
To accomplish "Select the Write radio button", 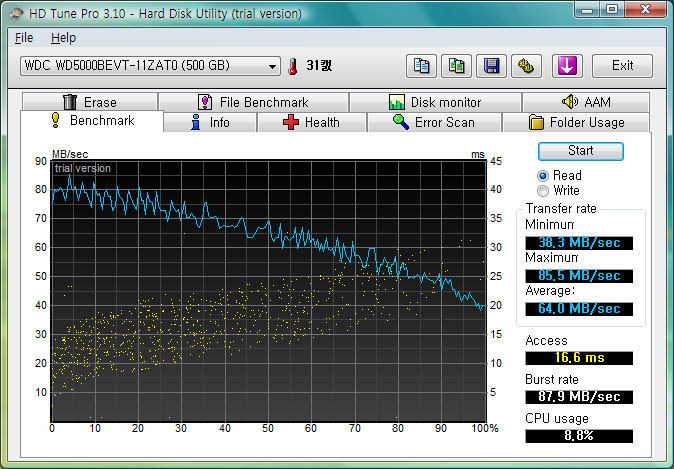I will click(543, 190).
